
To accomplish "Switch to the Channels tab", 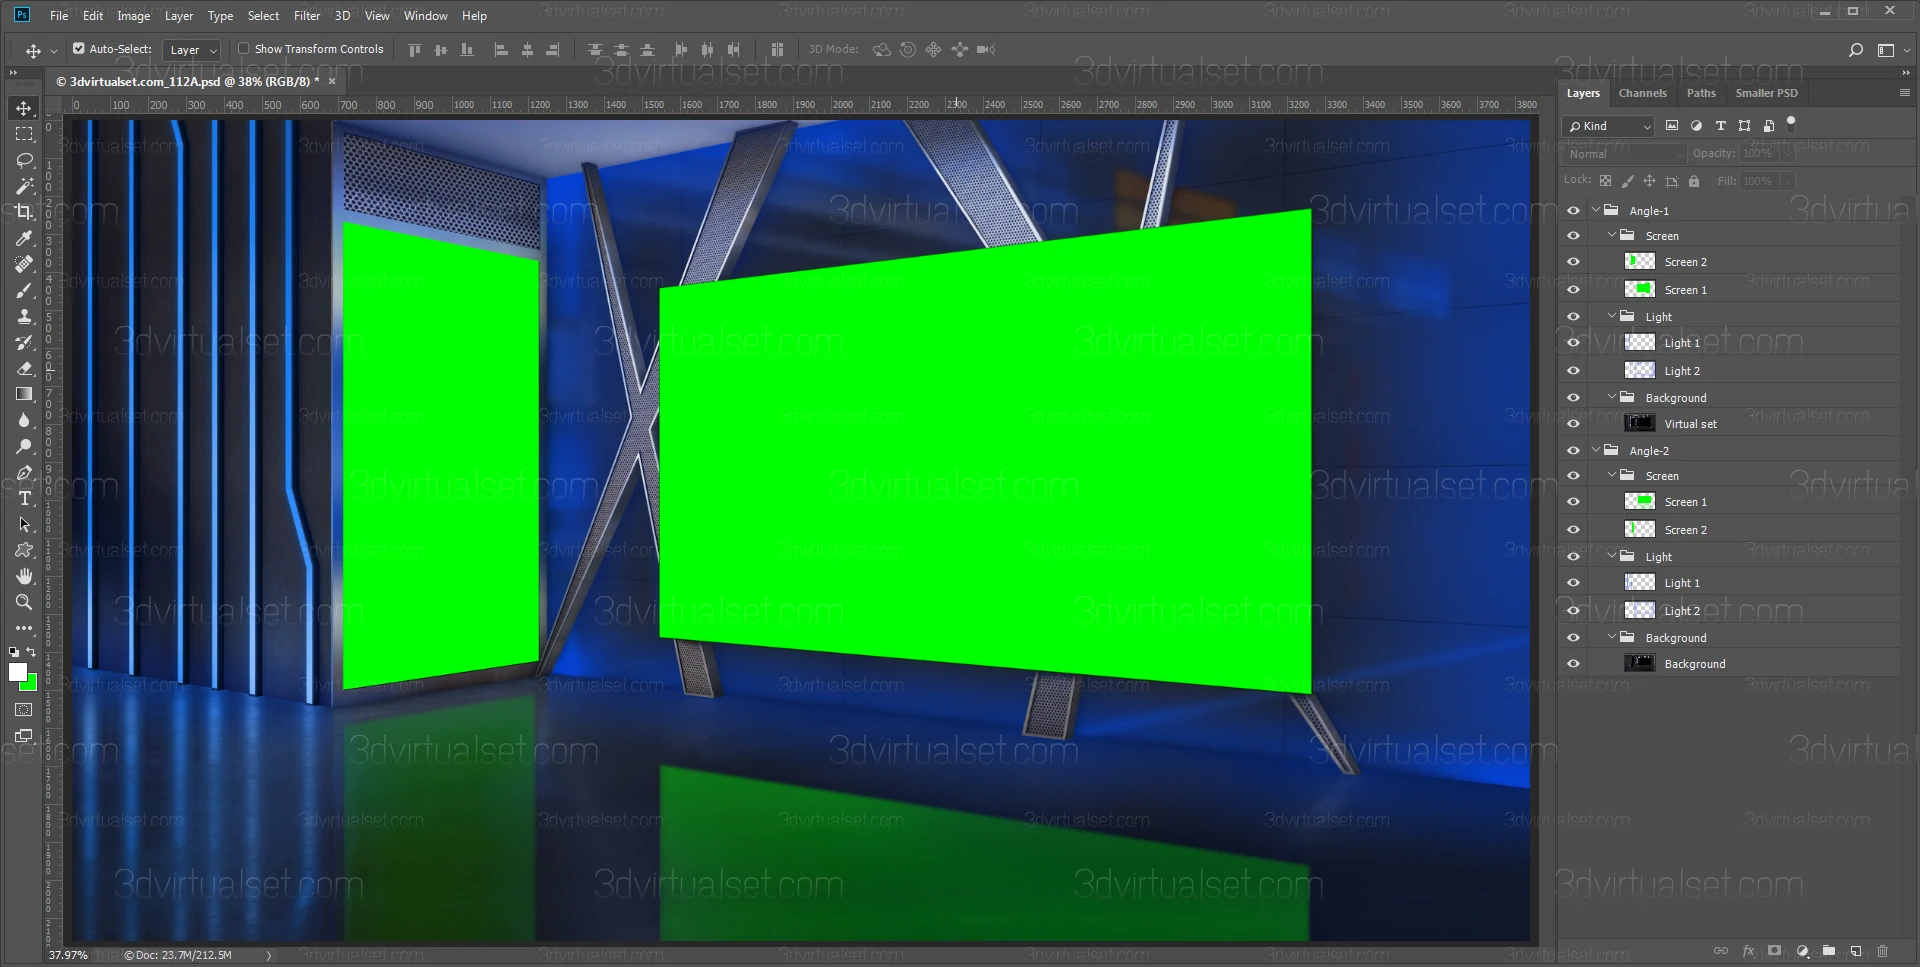I will coord(1642,93).
